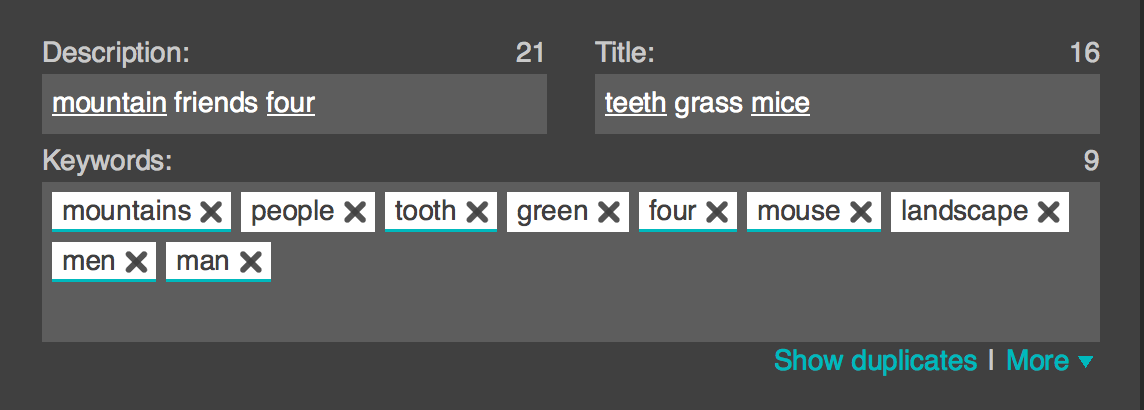Select the underlined word 'mountain' in Description

pos(109,103)
